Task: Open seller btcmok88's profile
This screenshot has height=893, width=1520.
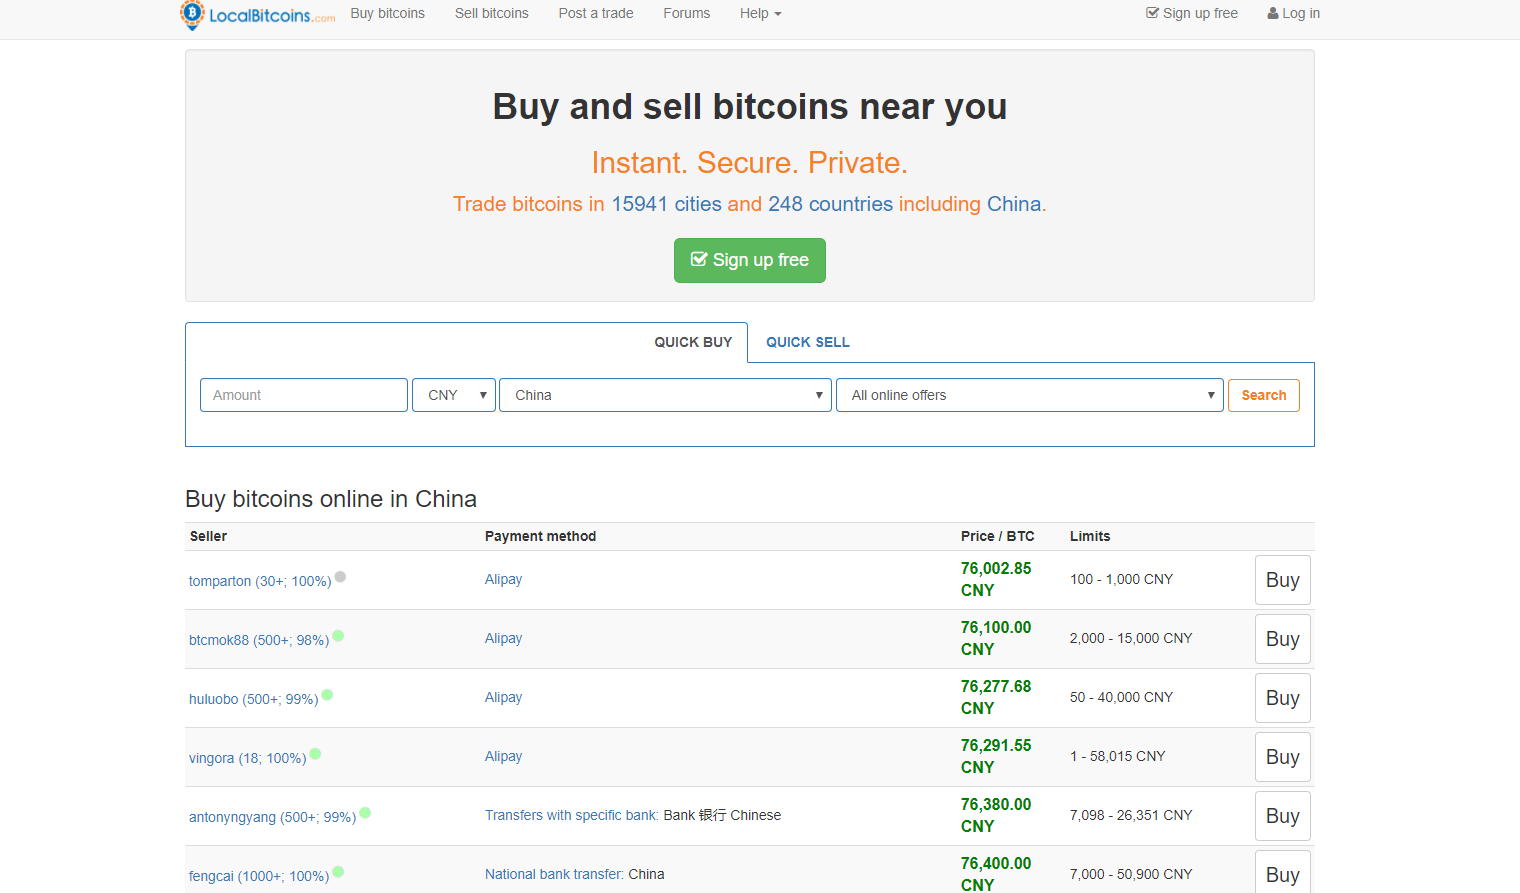Action: click(259, 640)
